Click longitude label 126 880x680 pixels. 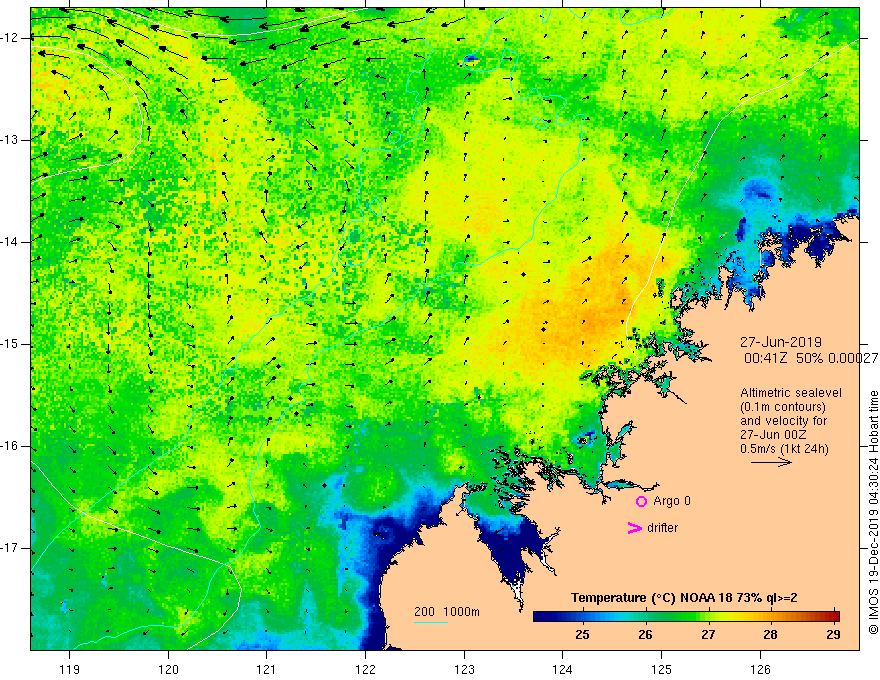(760, 669)
